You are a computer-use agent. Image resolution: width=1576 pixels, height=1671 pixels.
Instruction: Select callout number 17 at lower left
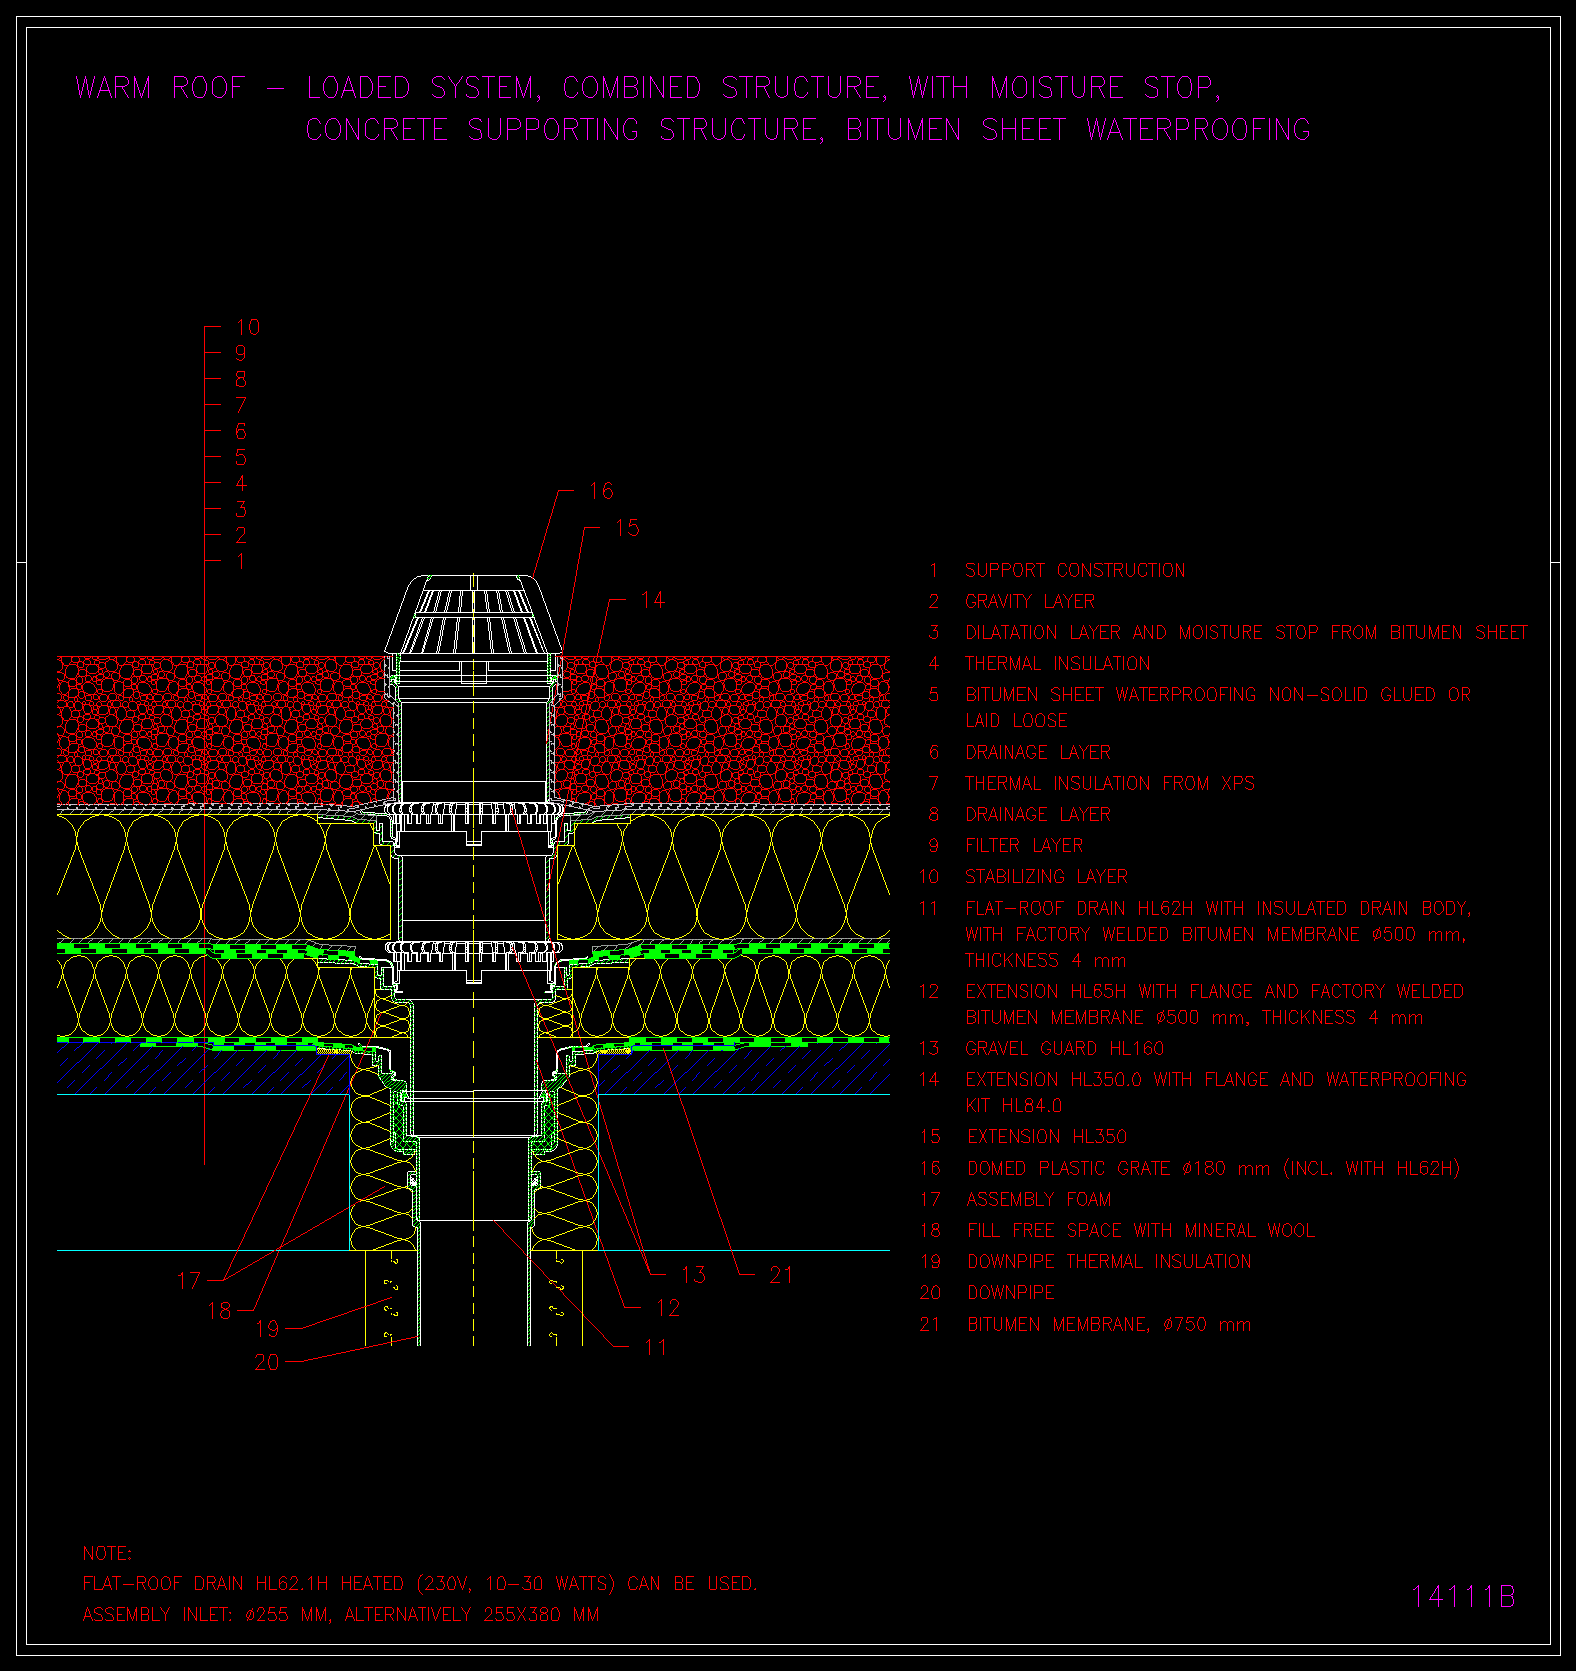coord(189,1281)
